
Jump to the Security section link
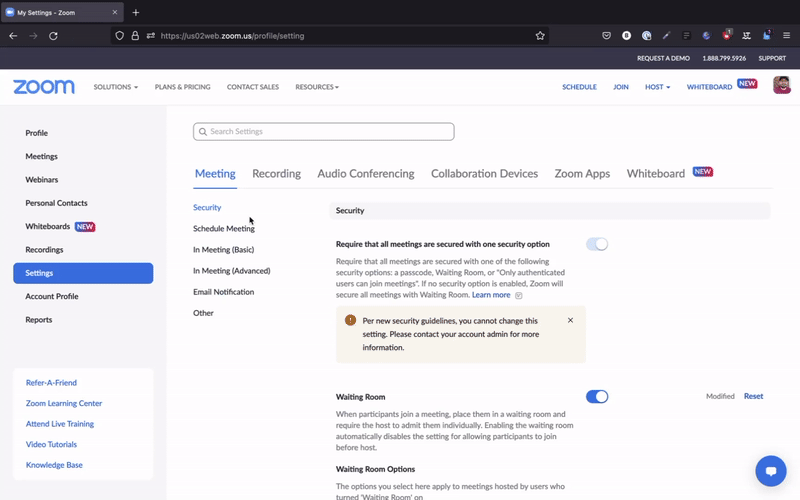[x=207, y=208]
